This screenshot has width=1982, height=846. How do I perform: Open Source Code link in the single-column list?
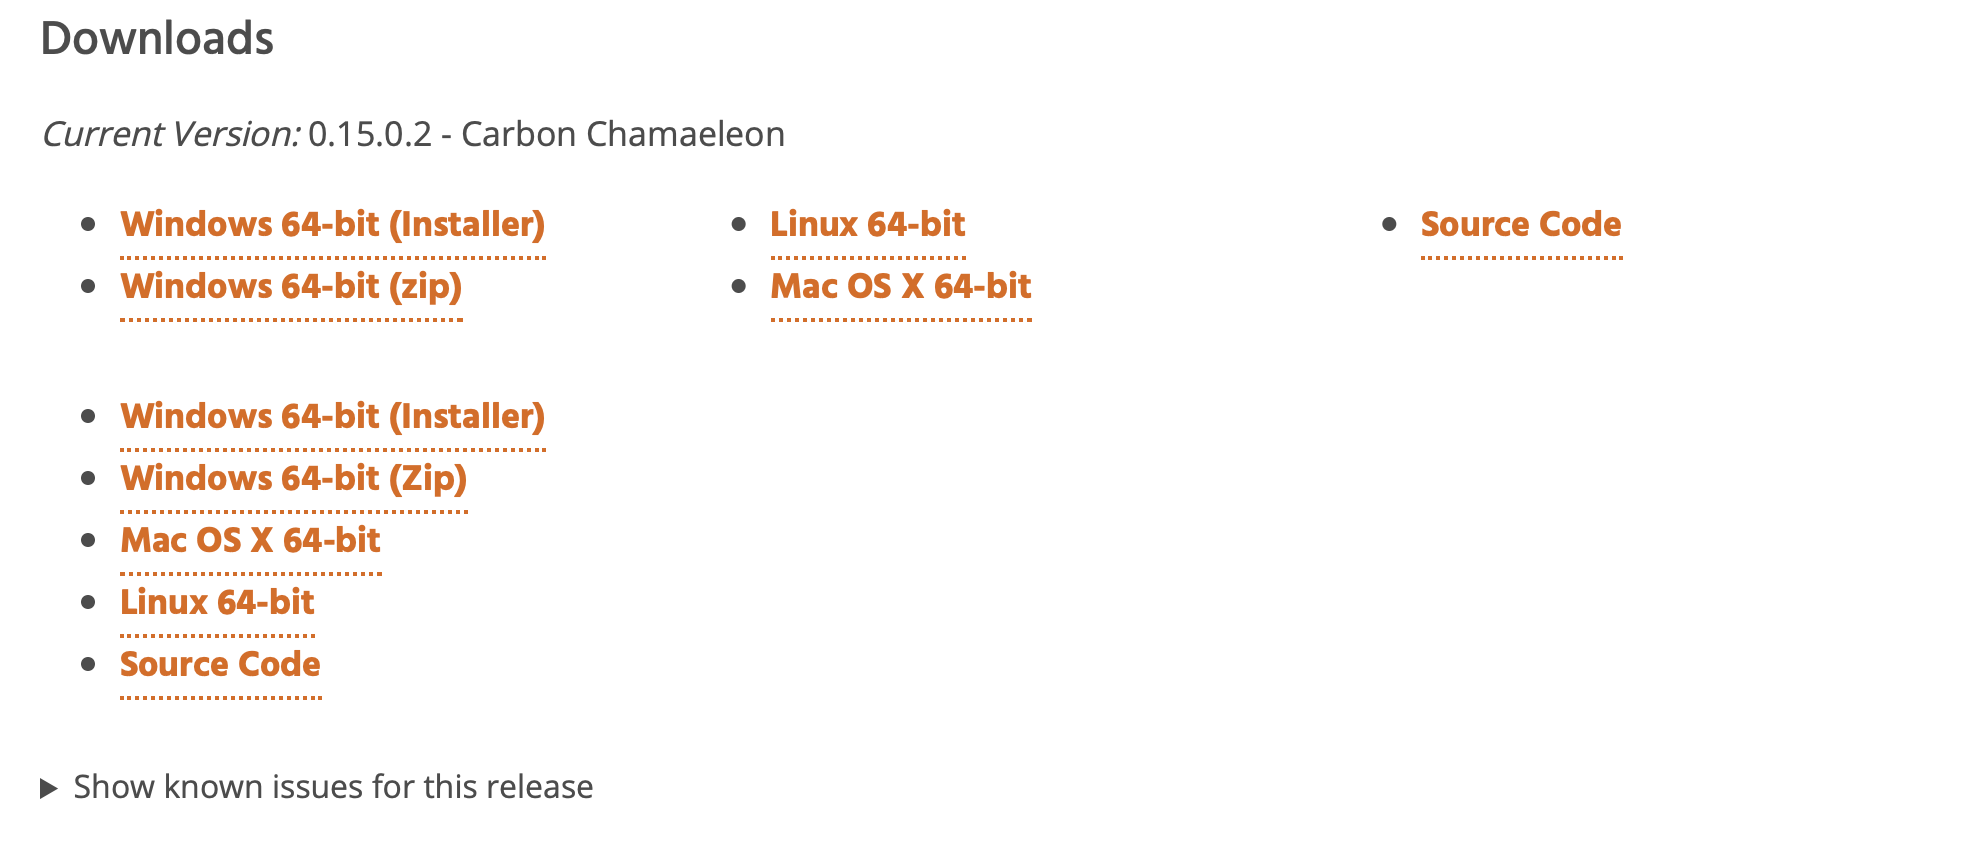tap(220, 665)
